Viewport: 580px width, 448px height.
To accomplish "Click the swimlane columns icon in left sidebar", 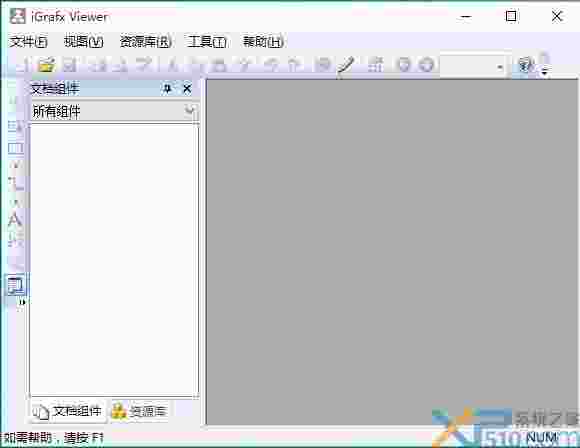I will pos(16,148).
